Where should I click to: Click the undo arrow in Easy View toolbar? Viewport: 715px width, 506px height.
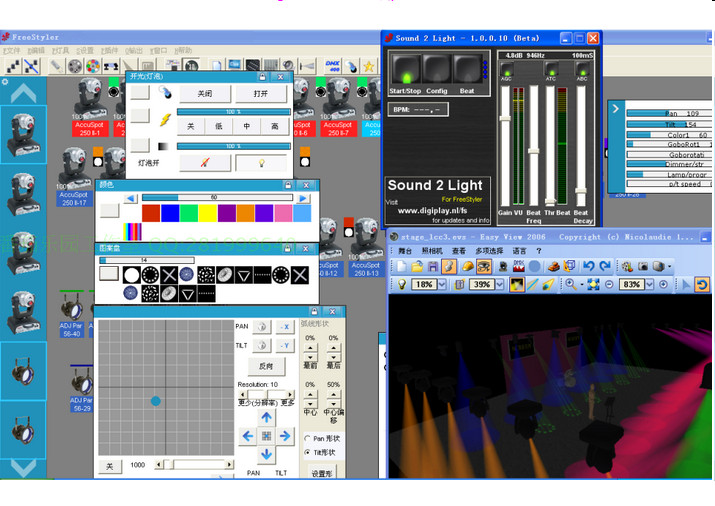[x=589, y=266]
